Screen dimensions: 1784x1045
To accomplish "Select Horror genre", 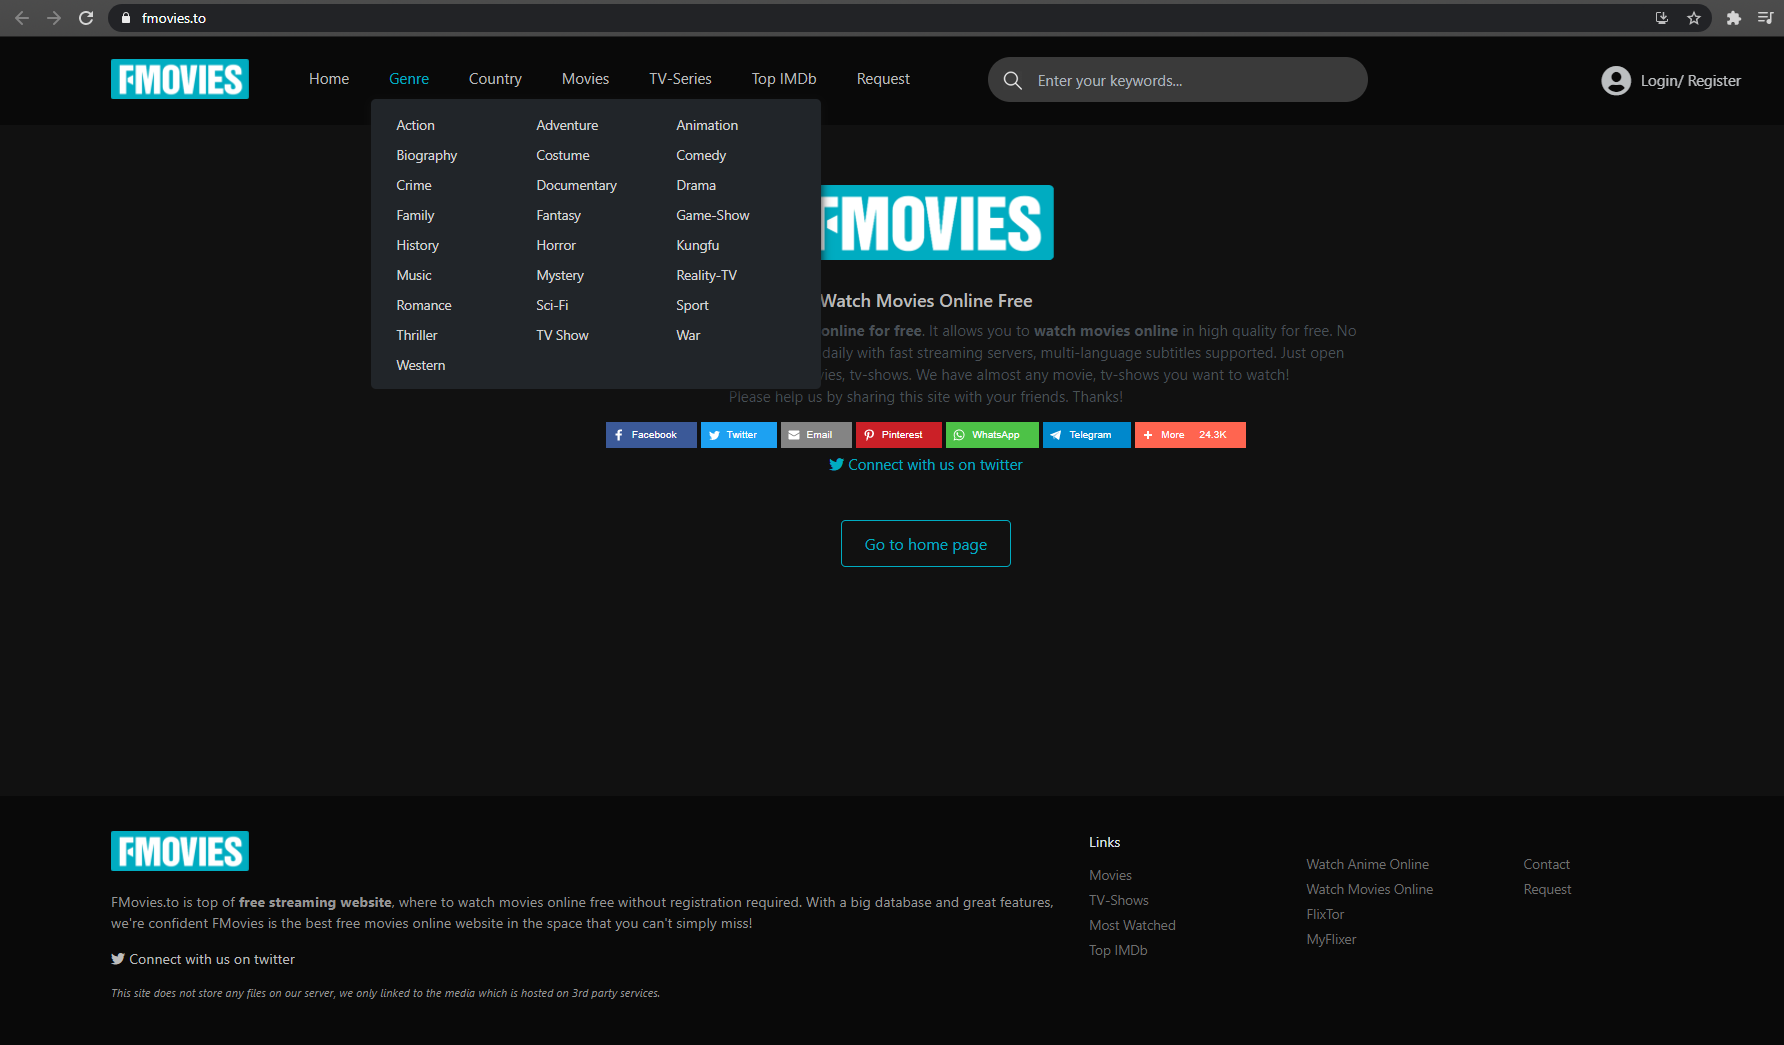I will (x=556, y=245).
